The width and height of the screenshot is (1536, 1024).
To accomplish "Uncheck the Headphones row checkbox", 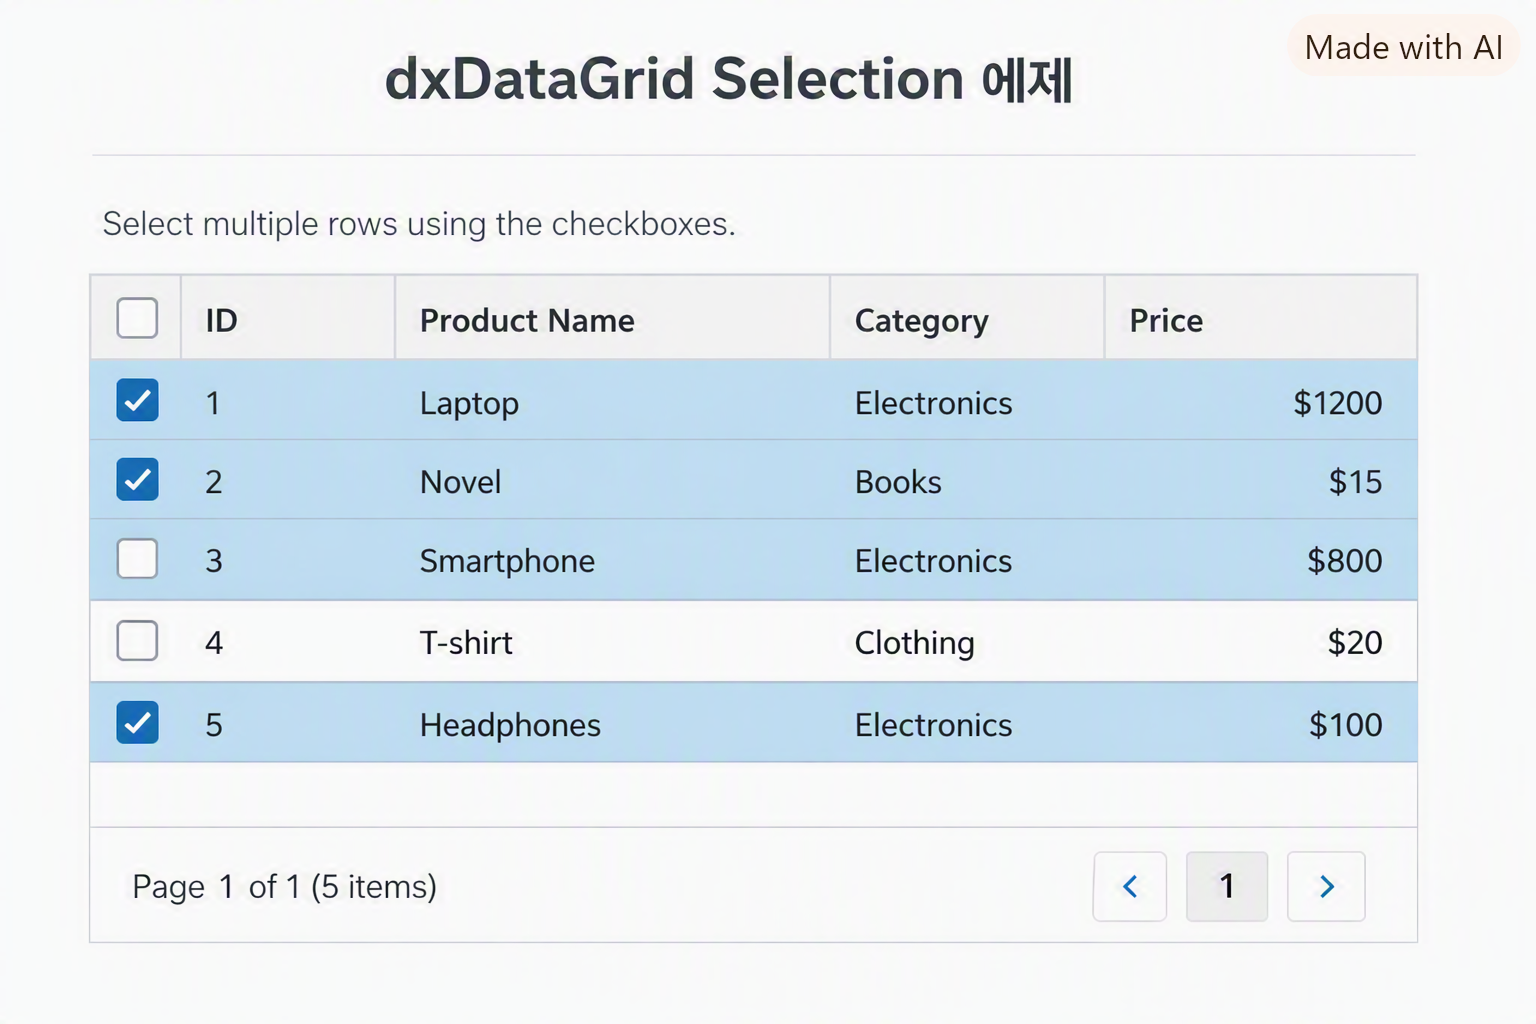I will tap(137, 722).
